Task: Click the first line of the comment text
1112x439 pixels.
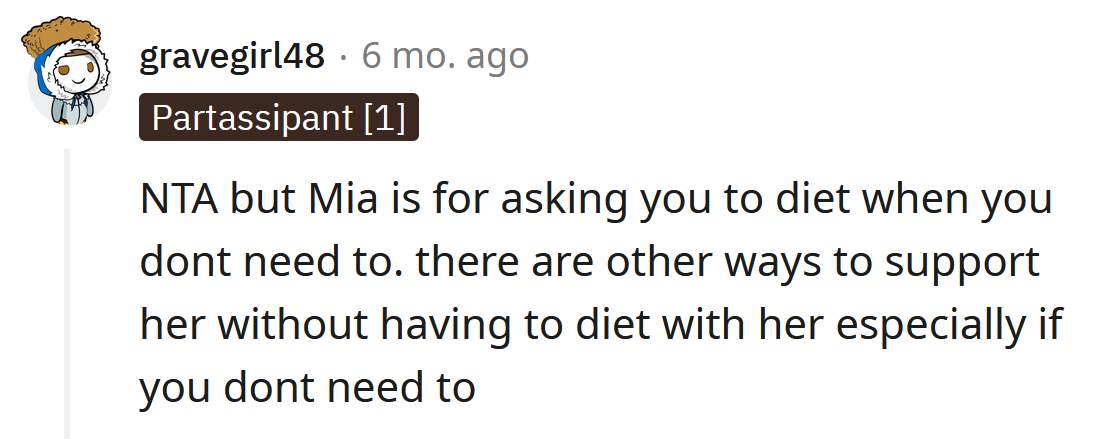Action: click(x=595, y=200)
